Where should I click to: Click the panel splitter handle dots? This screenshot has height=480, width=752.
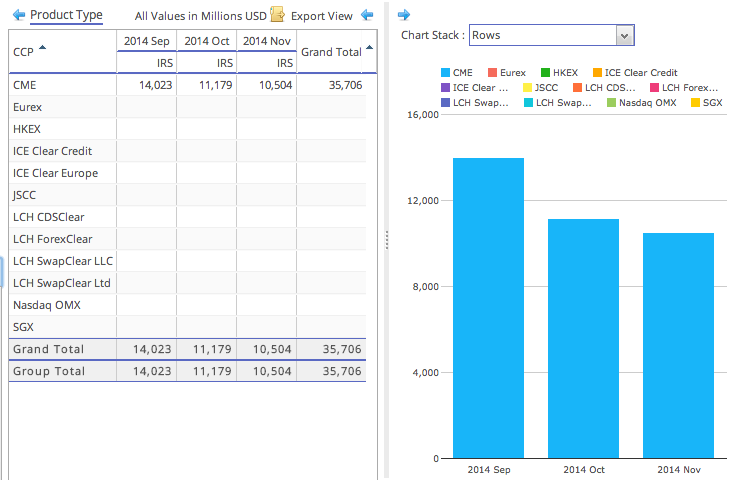[x=387, y=240]
